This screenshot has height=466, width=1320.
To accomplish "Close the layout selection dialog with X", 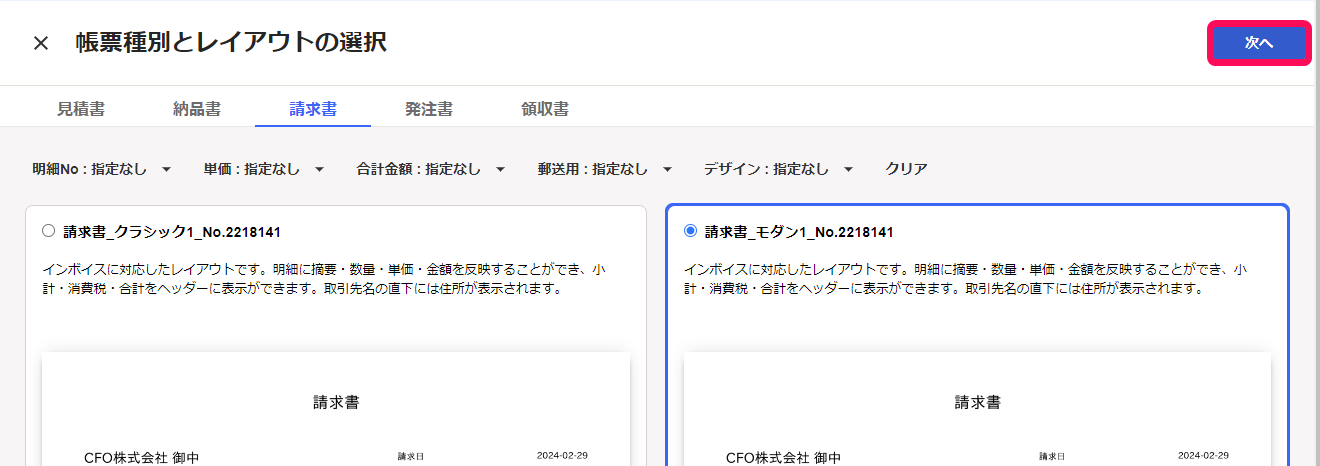I will click(x=41, y=43).
